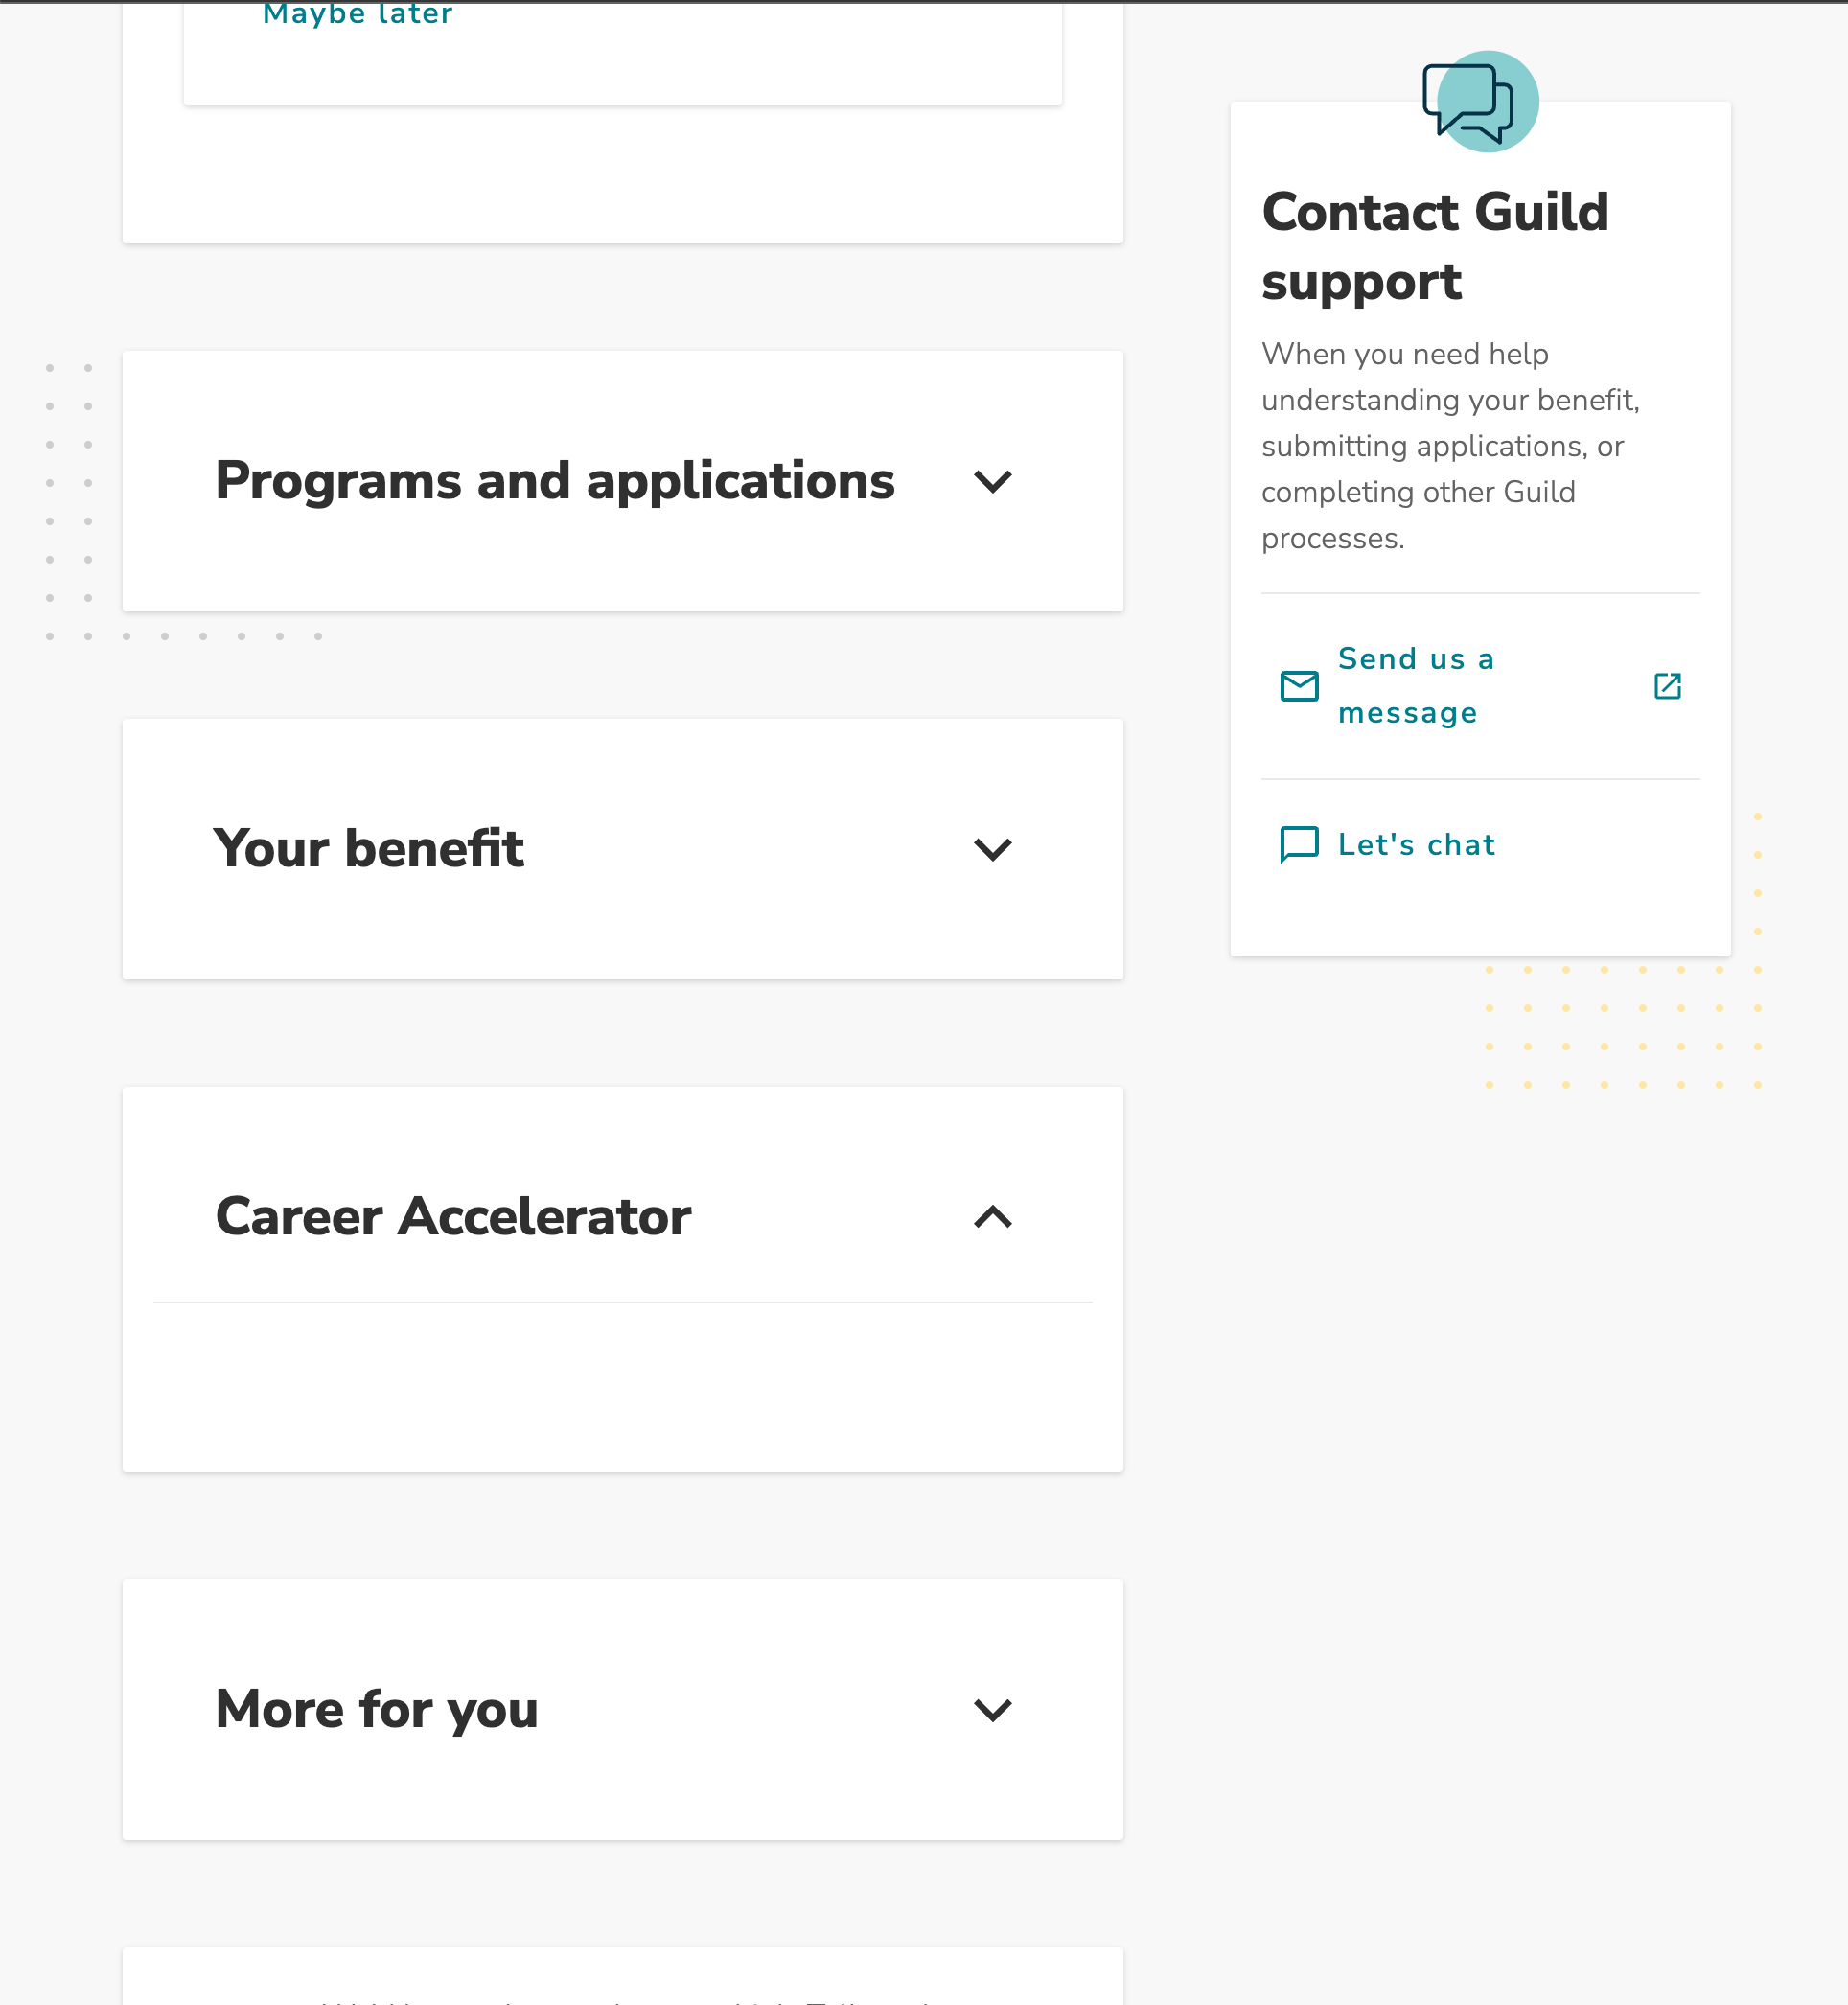Click the Career Accelerator heading

click(x=453, y=1219)
